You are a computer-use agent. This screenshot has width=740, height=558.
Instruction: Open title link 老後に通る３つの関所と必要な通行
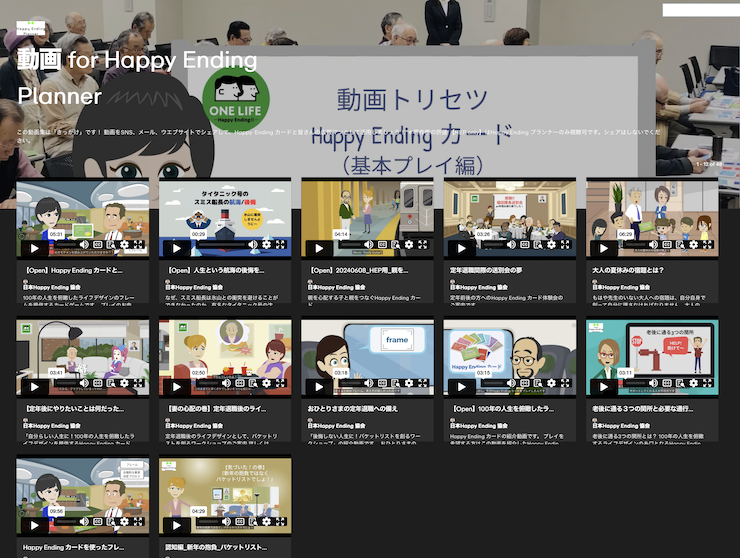pyautogui.click(x=643, y=409)
